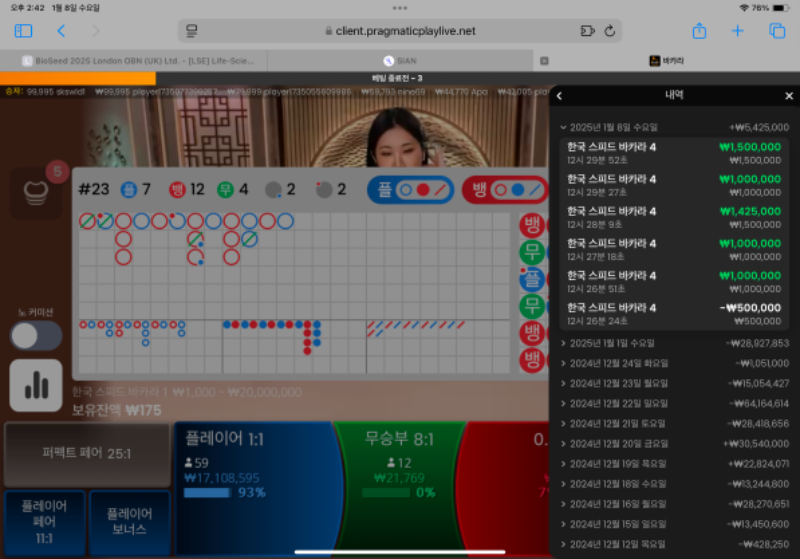This screenshot has width=800, height=559.
Task: Open the chat bubble icon with badge 5
Action: (x=36, y=193)
